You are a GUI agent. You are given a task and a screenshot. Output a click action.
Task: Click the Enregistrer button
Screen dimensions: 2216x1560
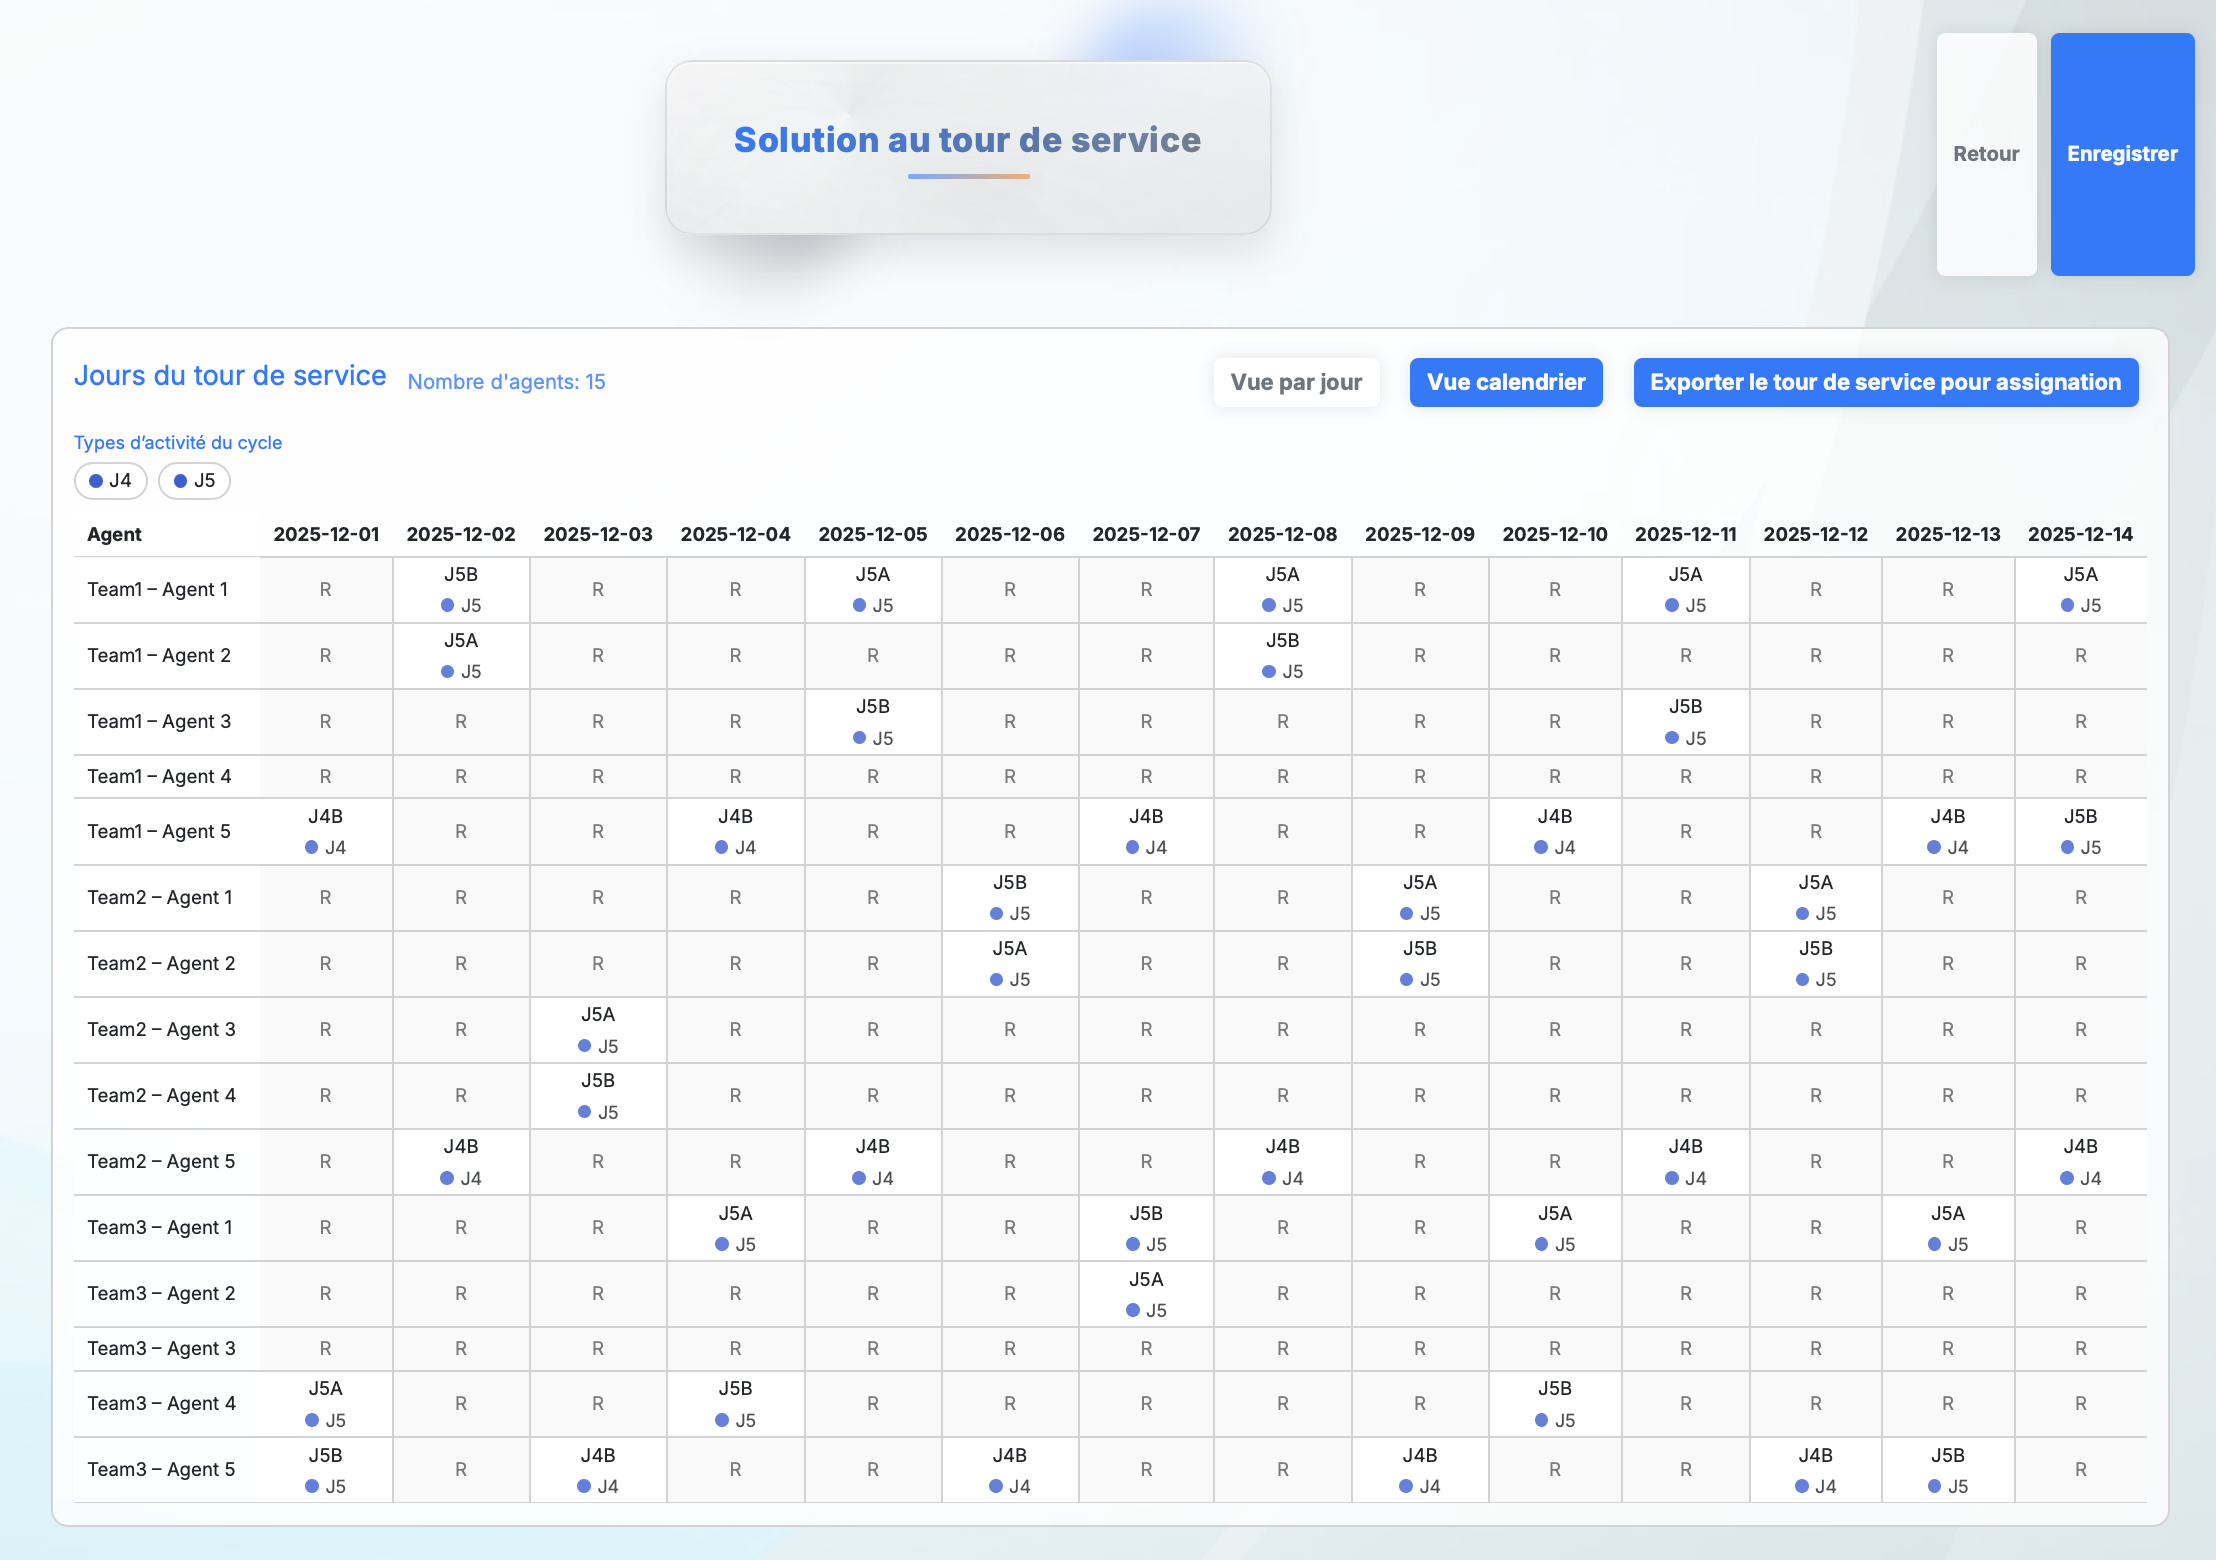[2121, 154]
